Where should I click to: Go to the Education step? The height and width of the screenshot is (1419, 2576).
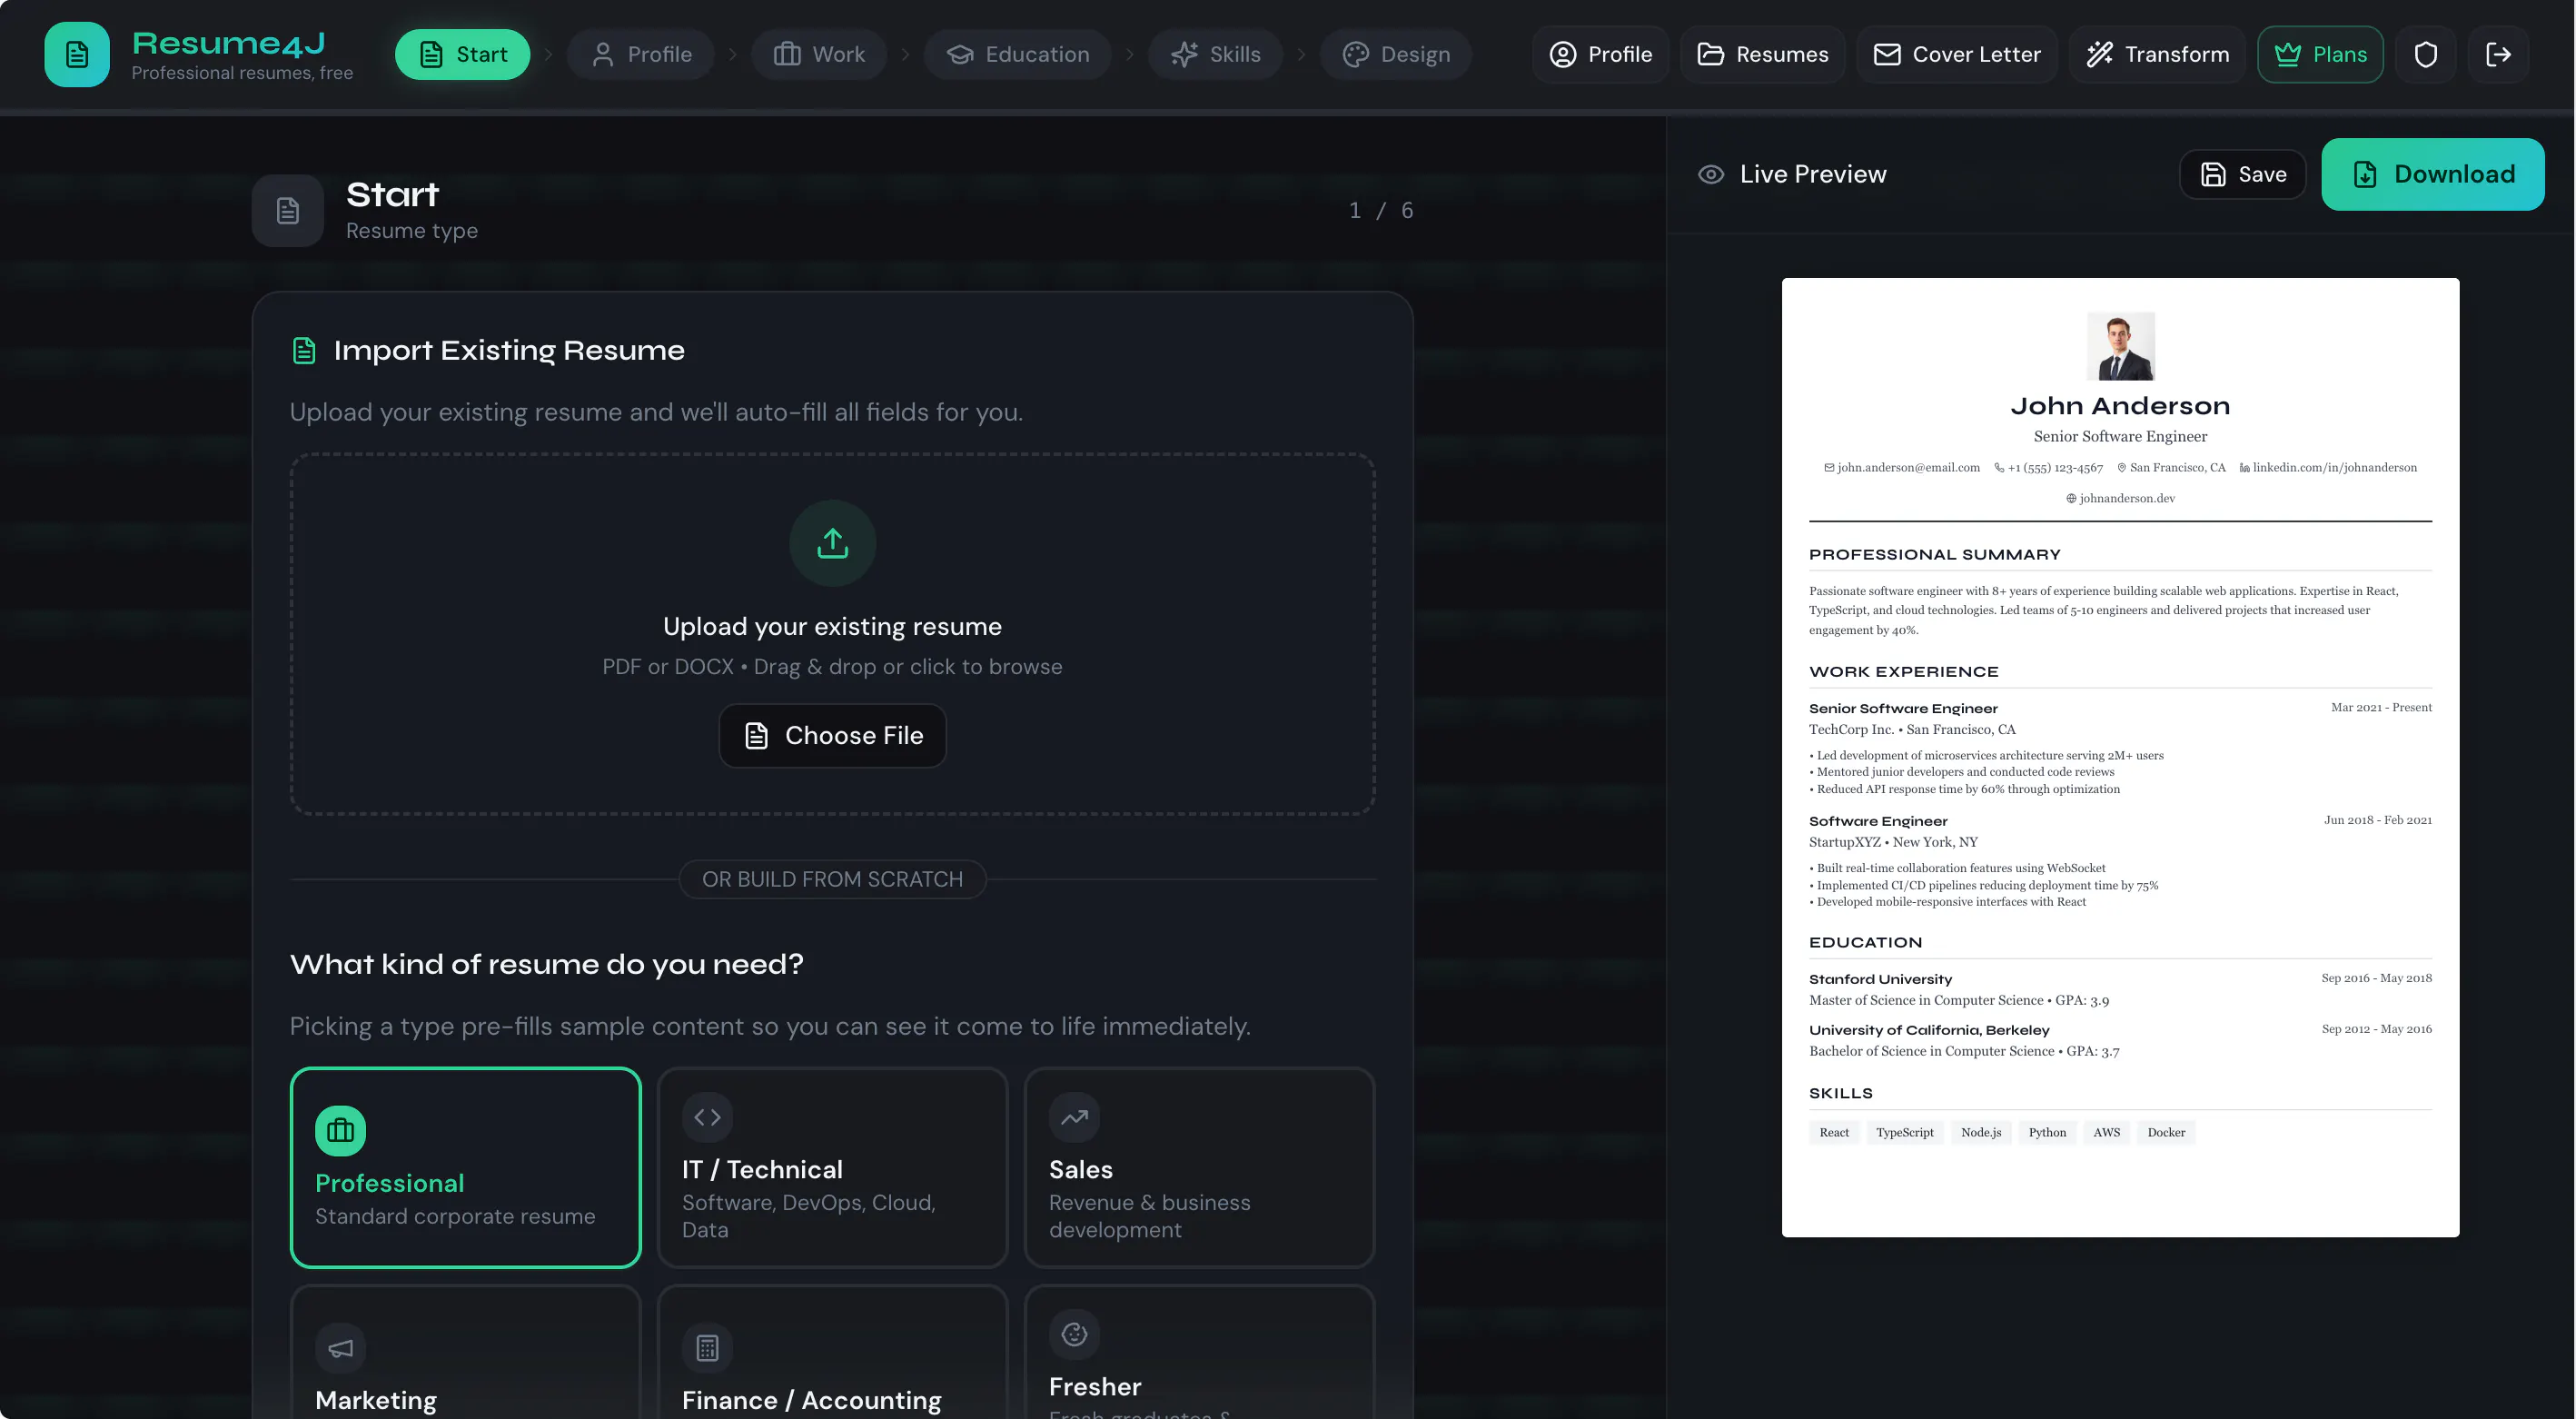point(1018,54)
